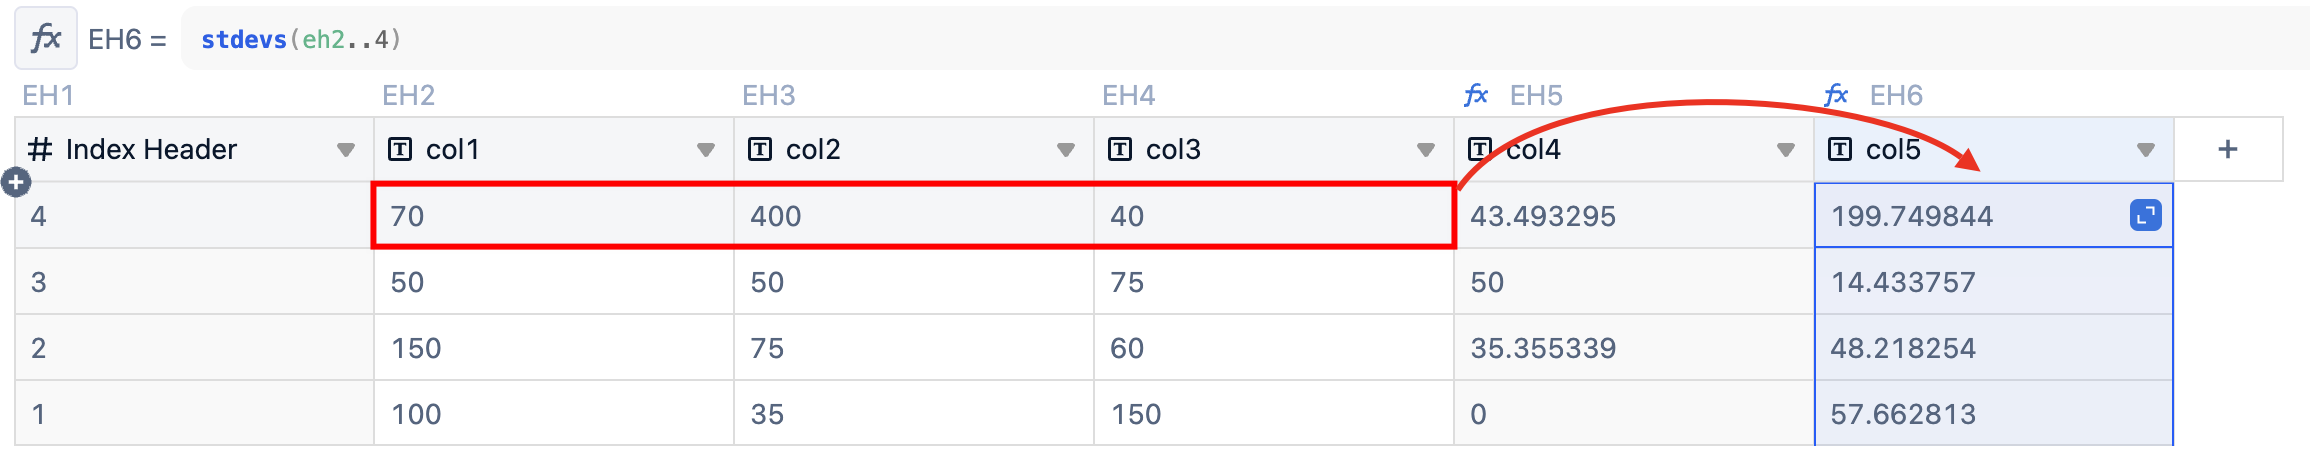Click the expand cell icon in 199.749844
The width and height of the screenshot is (2310, 464).
click(x=2146, y=215)
